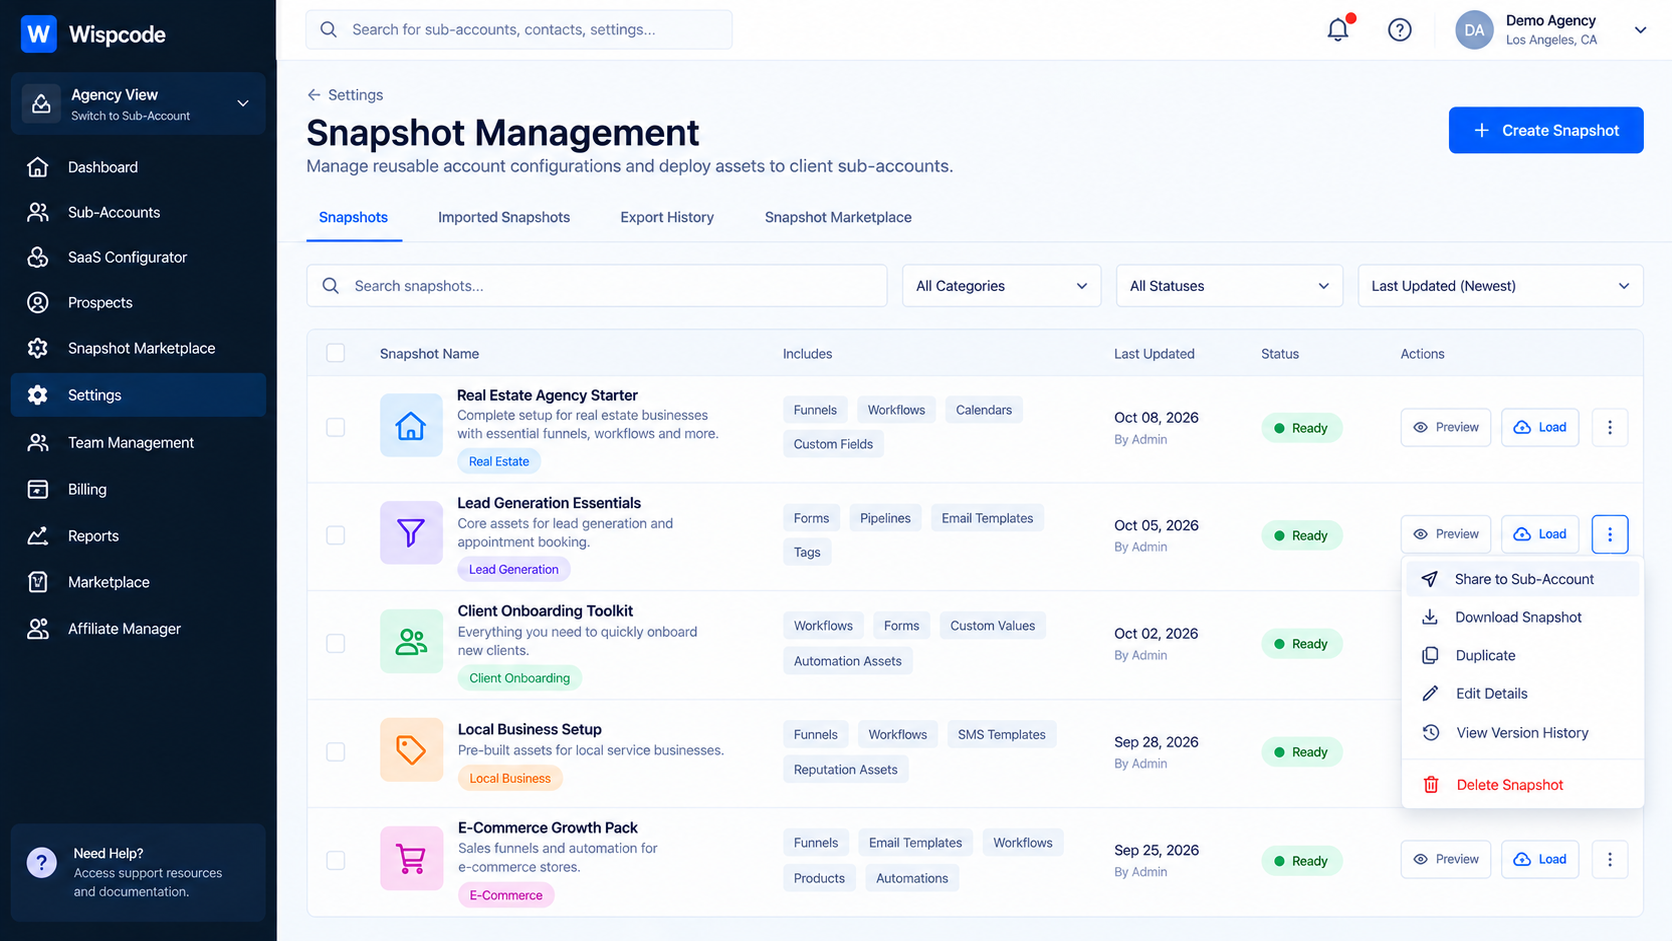Select all snapshots with the header checkbox
This screenshot has width=1672, height=941.
[336, 353]
